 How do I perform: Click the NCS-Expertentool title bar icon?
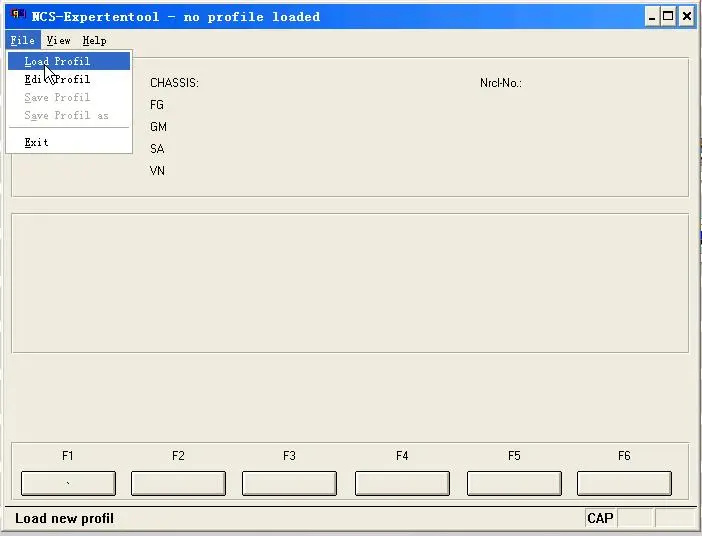tap(18, 15)
